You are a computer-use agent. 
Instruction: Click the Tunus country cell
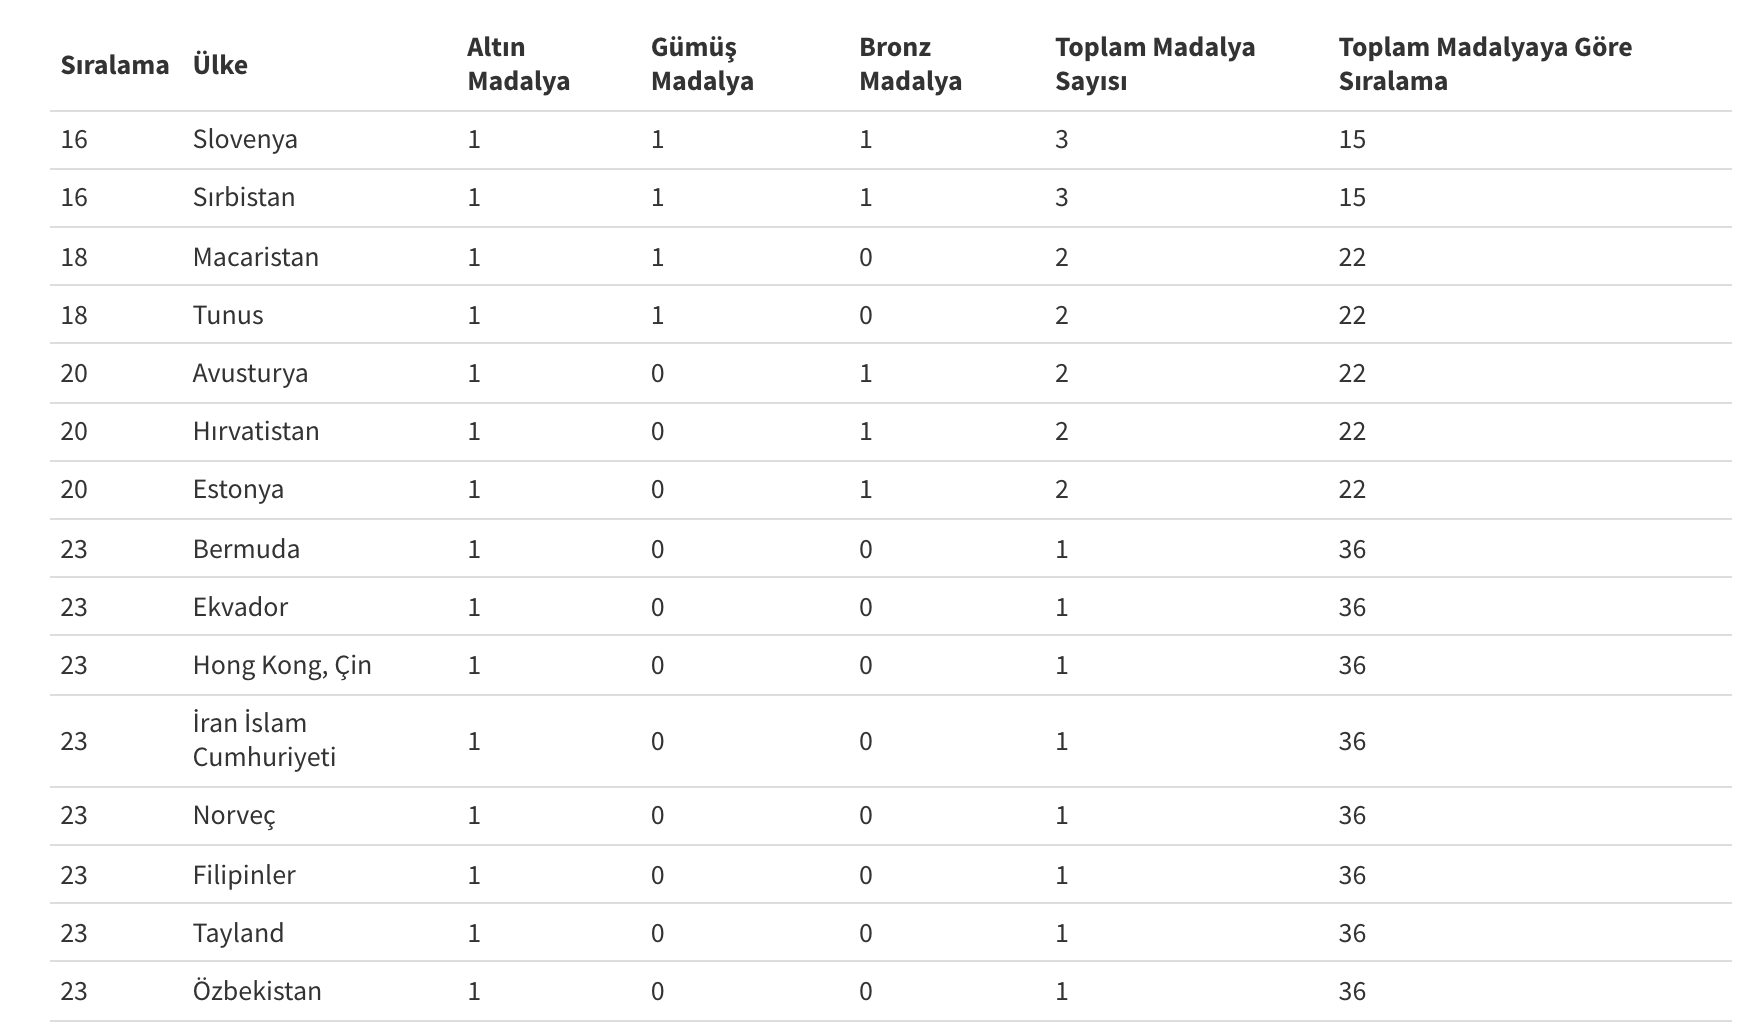click(228, 315)
